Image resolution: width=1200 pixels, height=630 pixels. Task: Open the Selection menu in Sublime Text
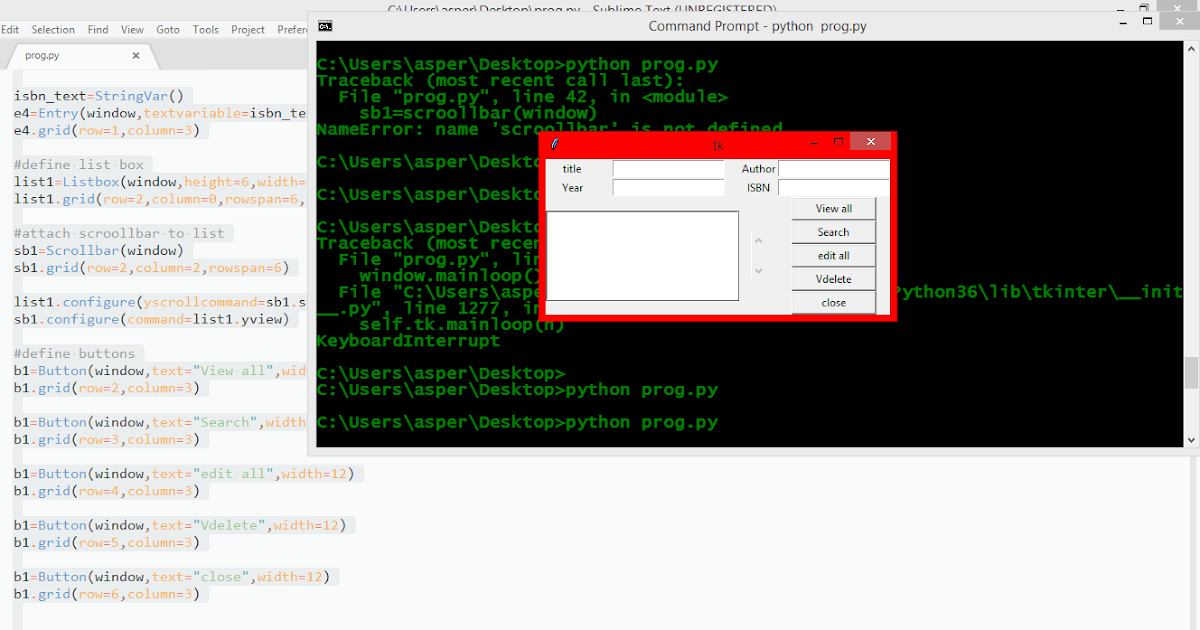click(x=53, y=29)
